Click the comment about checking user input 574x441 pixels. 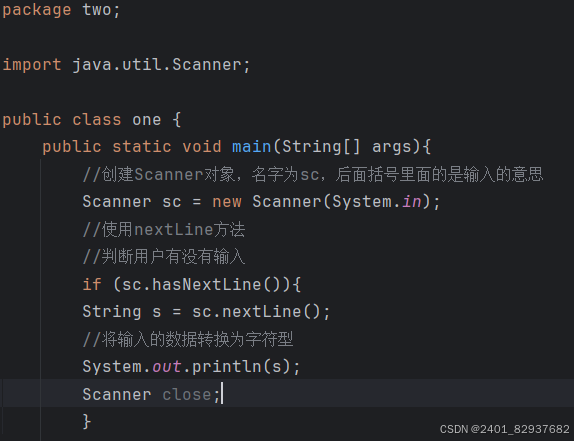(x=164, y=257)
